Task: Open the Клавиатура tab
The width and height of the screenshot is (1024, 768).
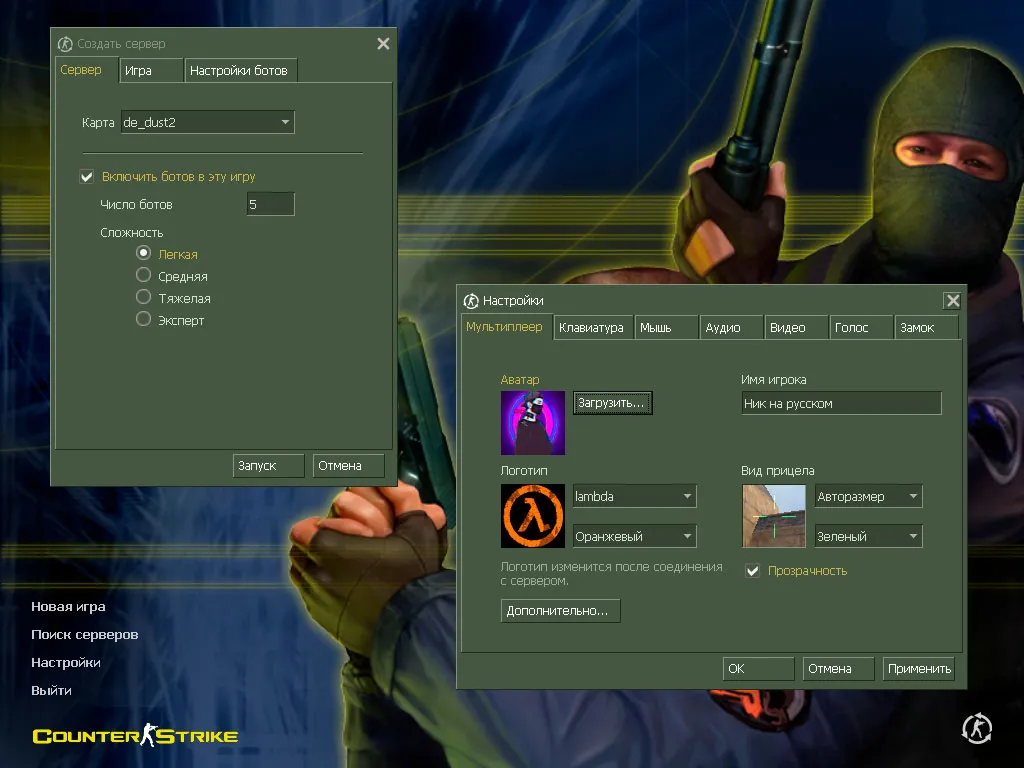Action: (x=593, y=327)
